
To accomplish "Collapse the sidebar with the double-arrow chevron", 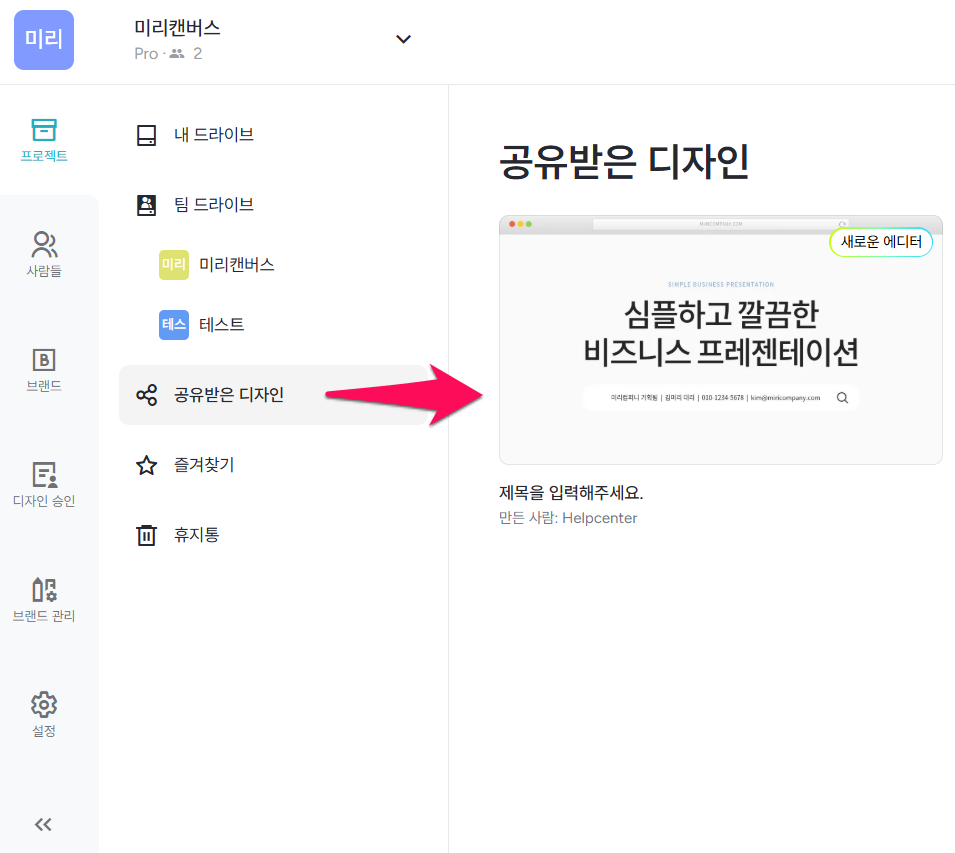I will click(43, 824).
